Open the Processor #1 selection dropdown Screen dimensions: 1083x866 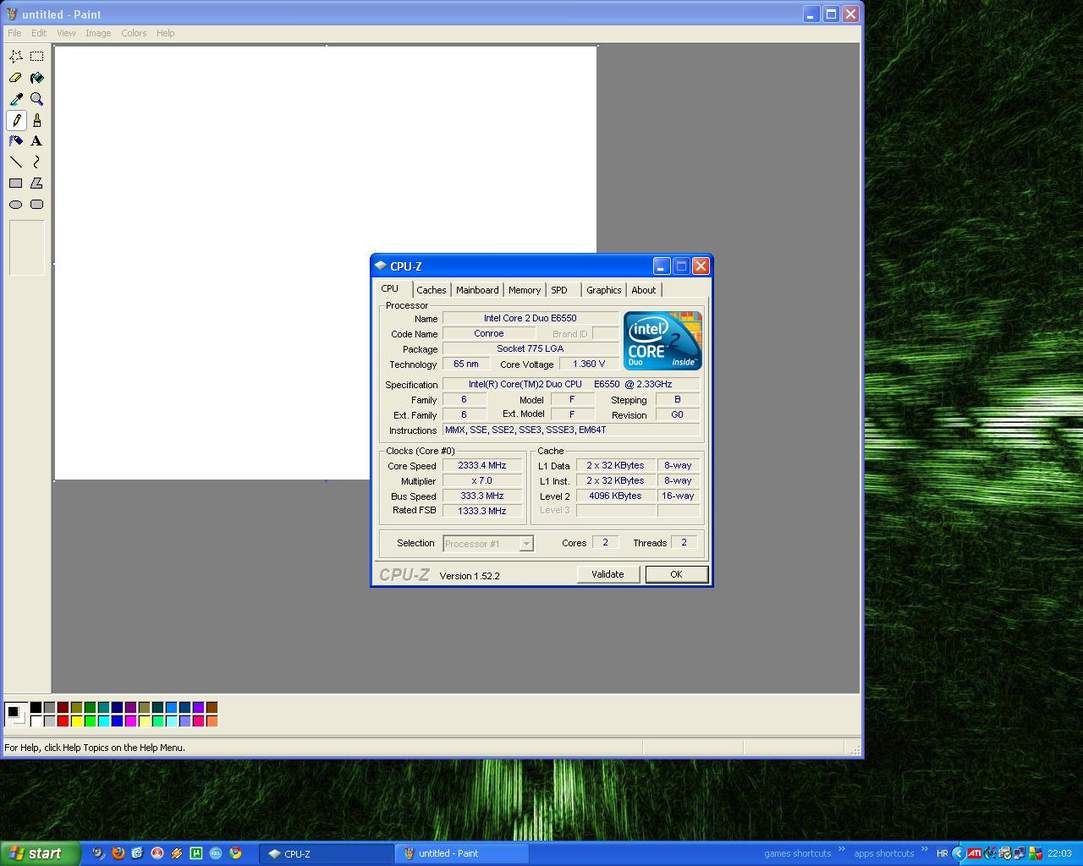(526, 544)
